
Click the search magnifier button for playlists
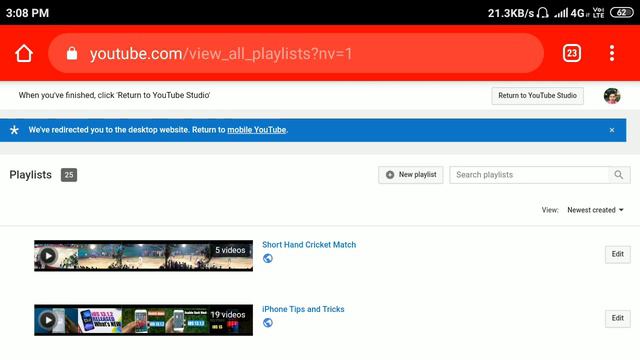(x=619, y=175)
